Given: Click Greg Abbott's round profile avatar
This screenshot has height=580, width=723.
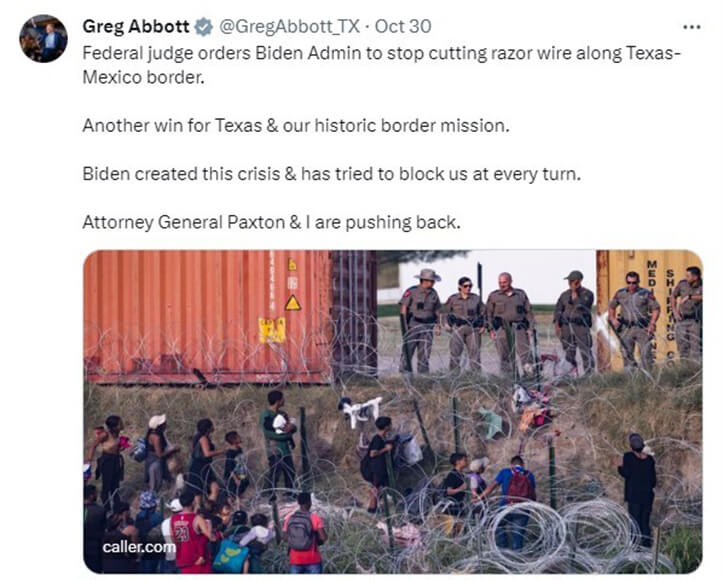Looking at the screenshot, I should pyautogui.click(x=43, y=38).
